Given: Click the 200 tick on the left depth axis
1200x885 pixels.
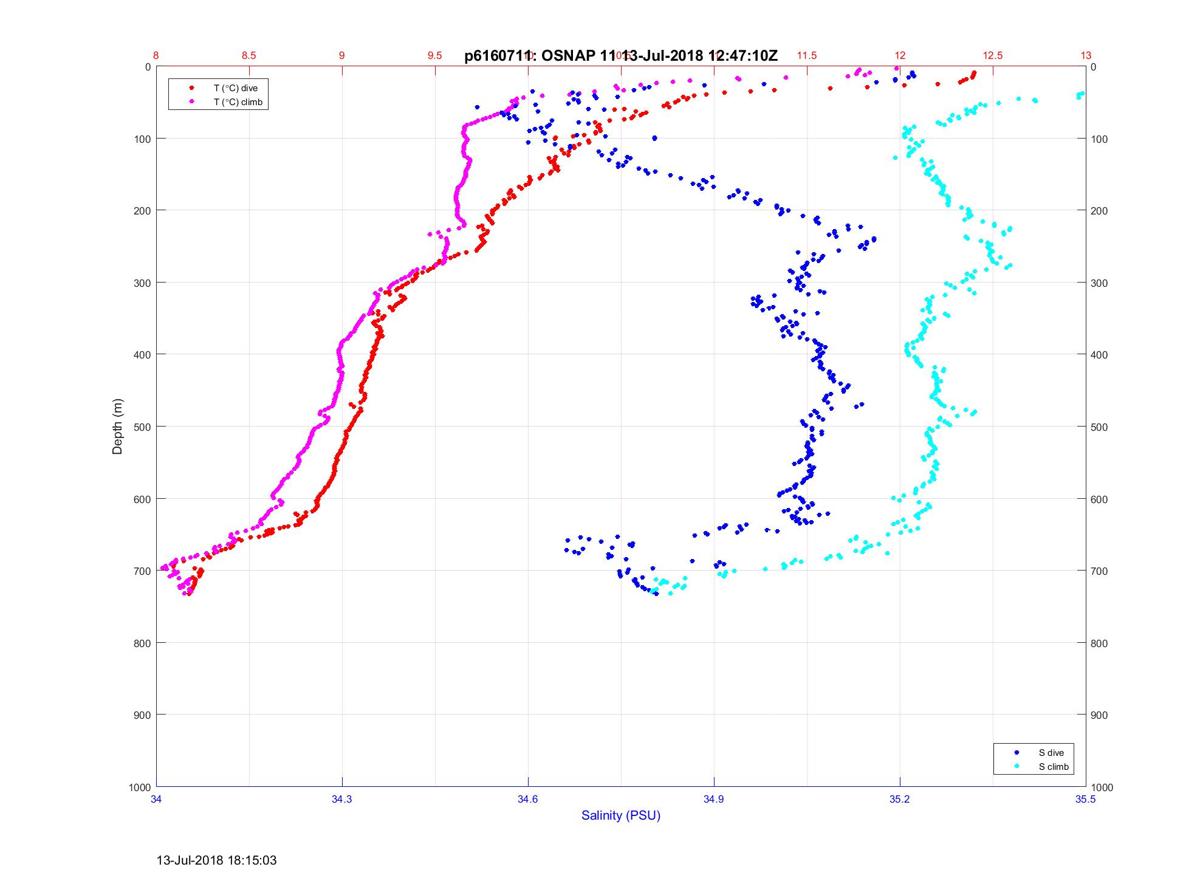Looking at the screenshot, I should [141, 211].
